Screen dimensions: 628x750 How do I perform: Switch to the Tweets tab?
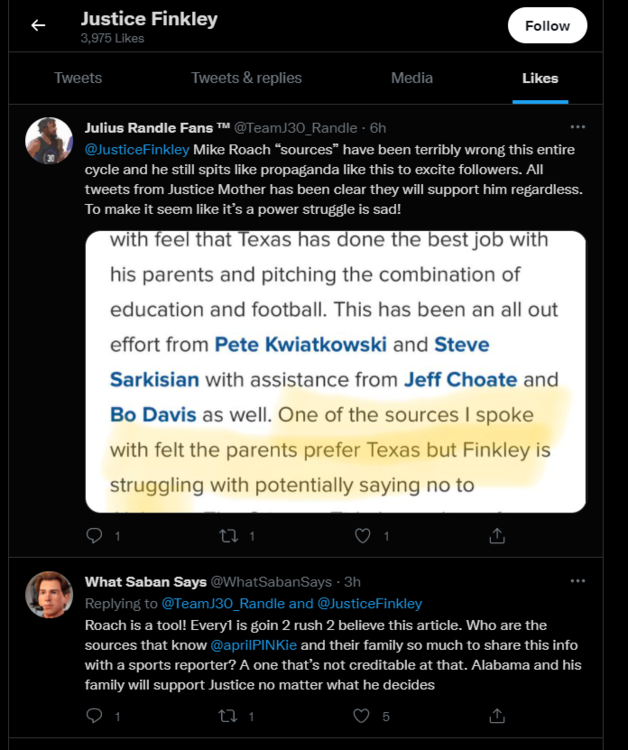coord(78,78)
